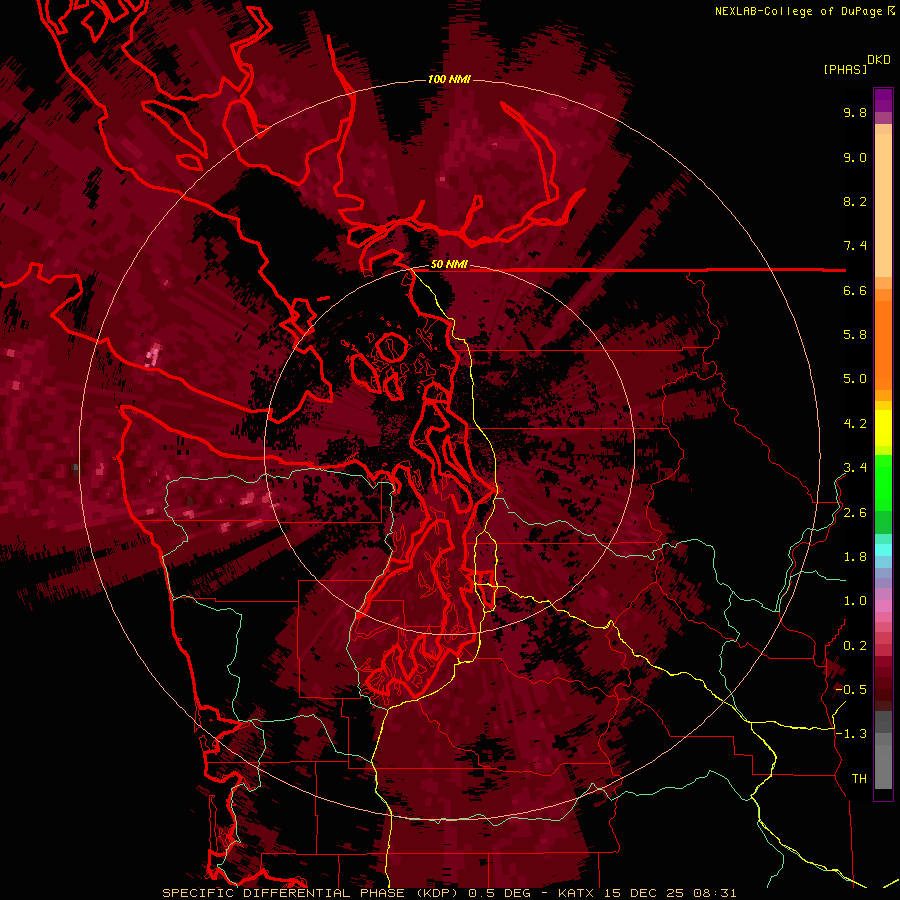This screenshot has height=900, width=900.
Task: Click the KATX radar site identifier
Action: [576, 893]
